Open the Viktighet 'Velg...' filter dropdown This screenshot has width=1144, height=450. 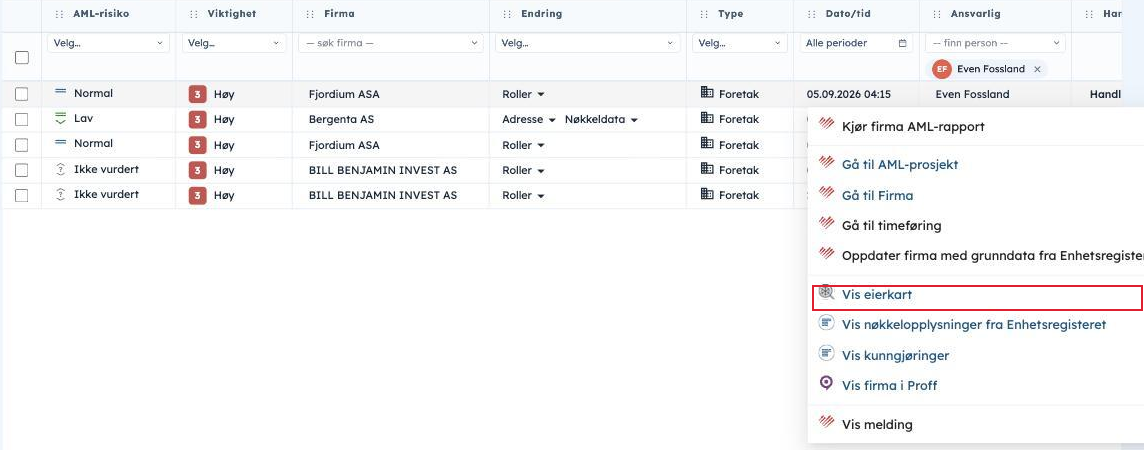click(x=233, y=43)
